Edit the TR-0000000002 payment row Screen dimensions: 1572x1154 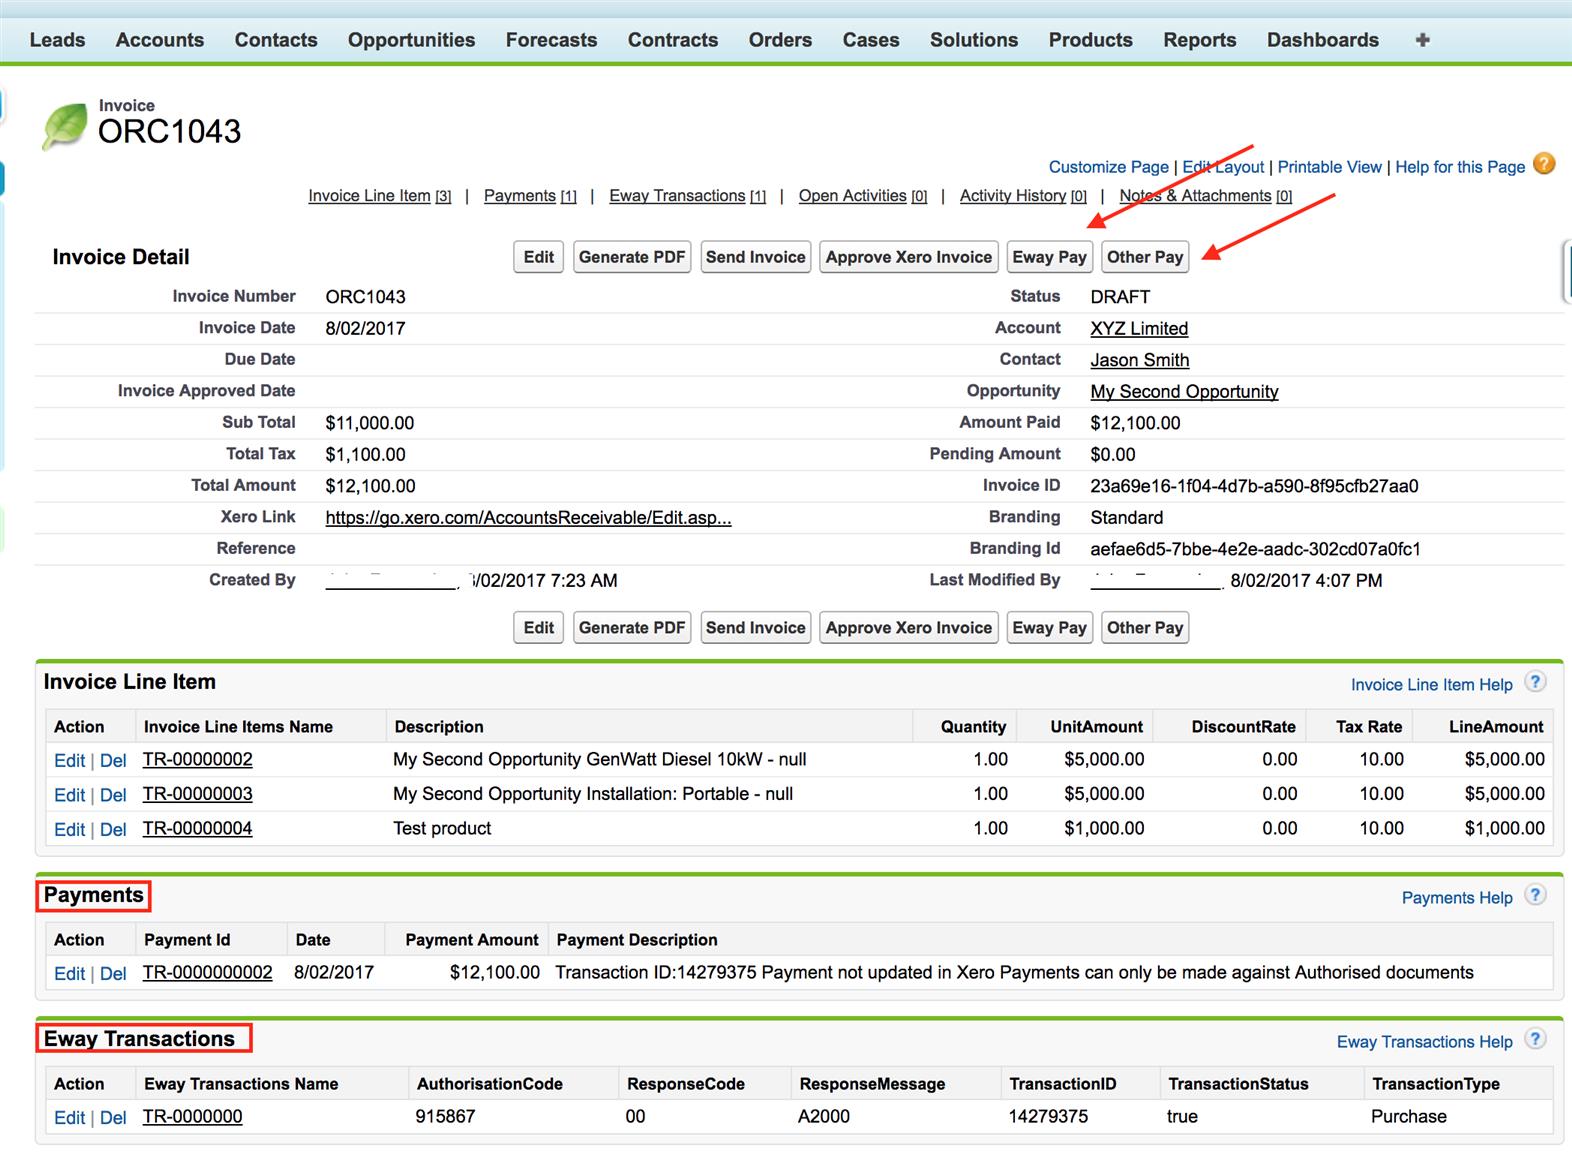pyautogui.click(x=69, y=974)
